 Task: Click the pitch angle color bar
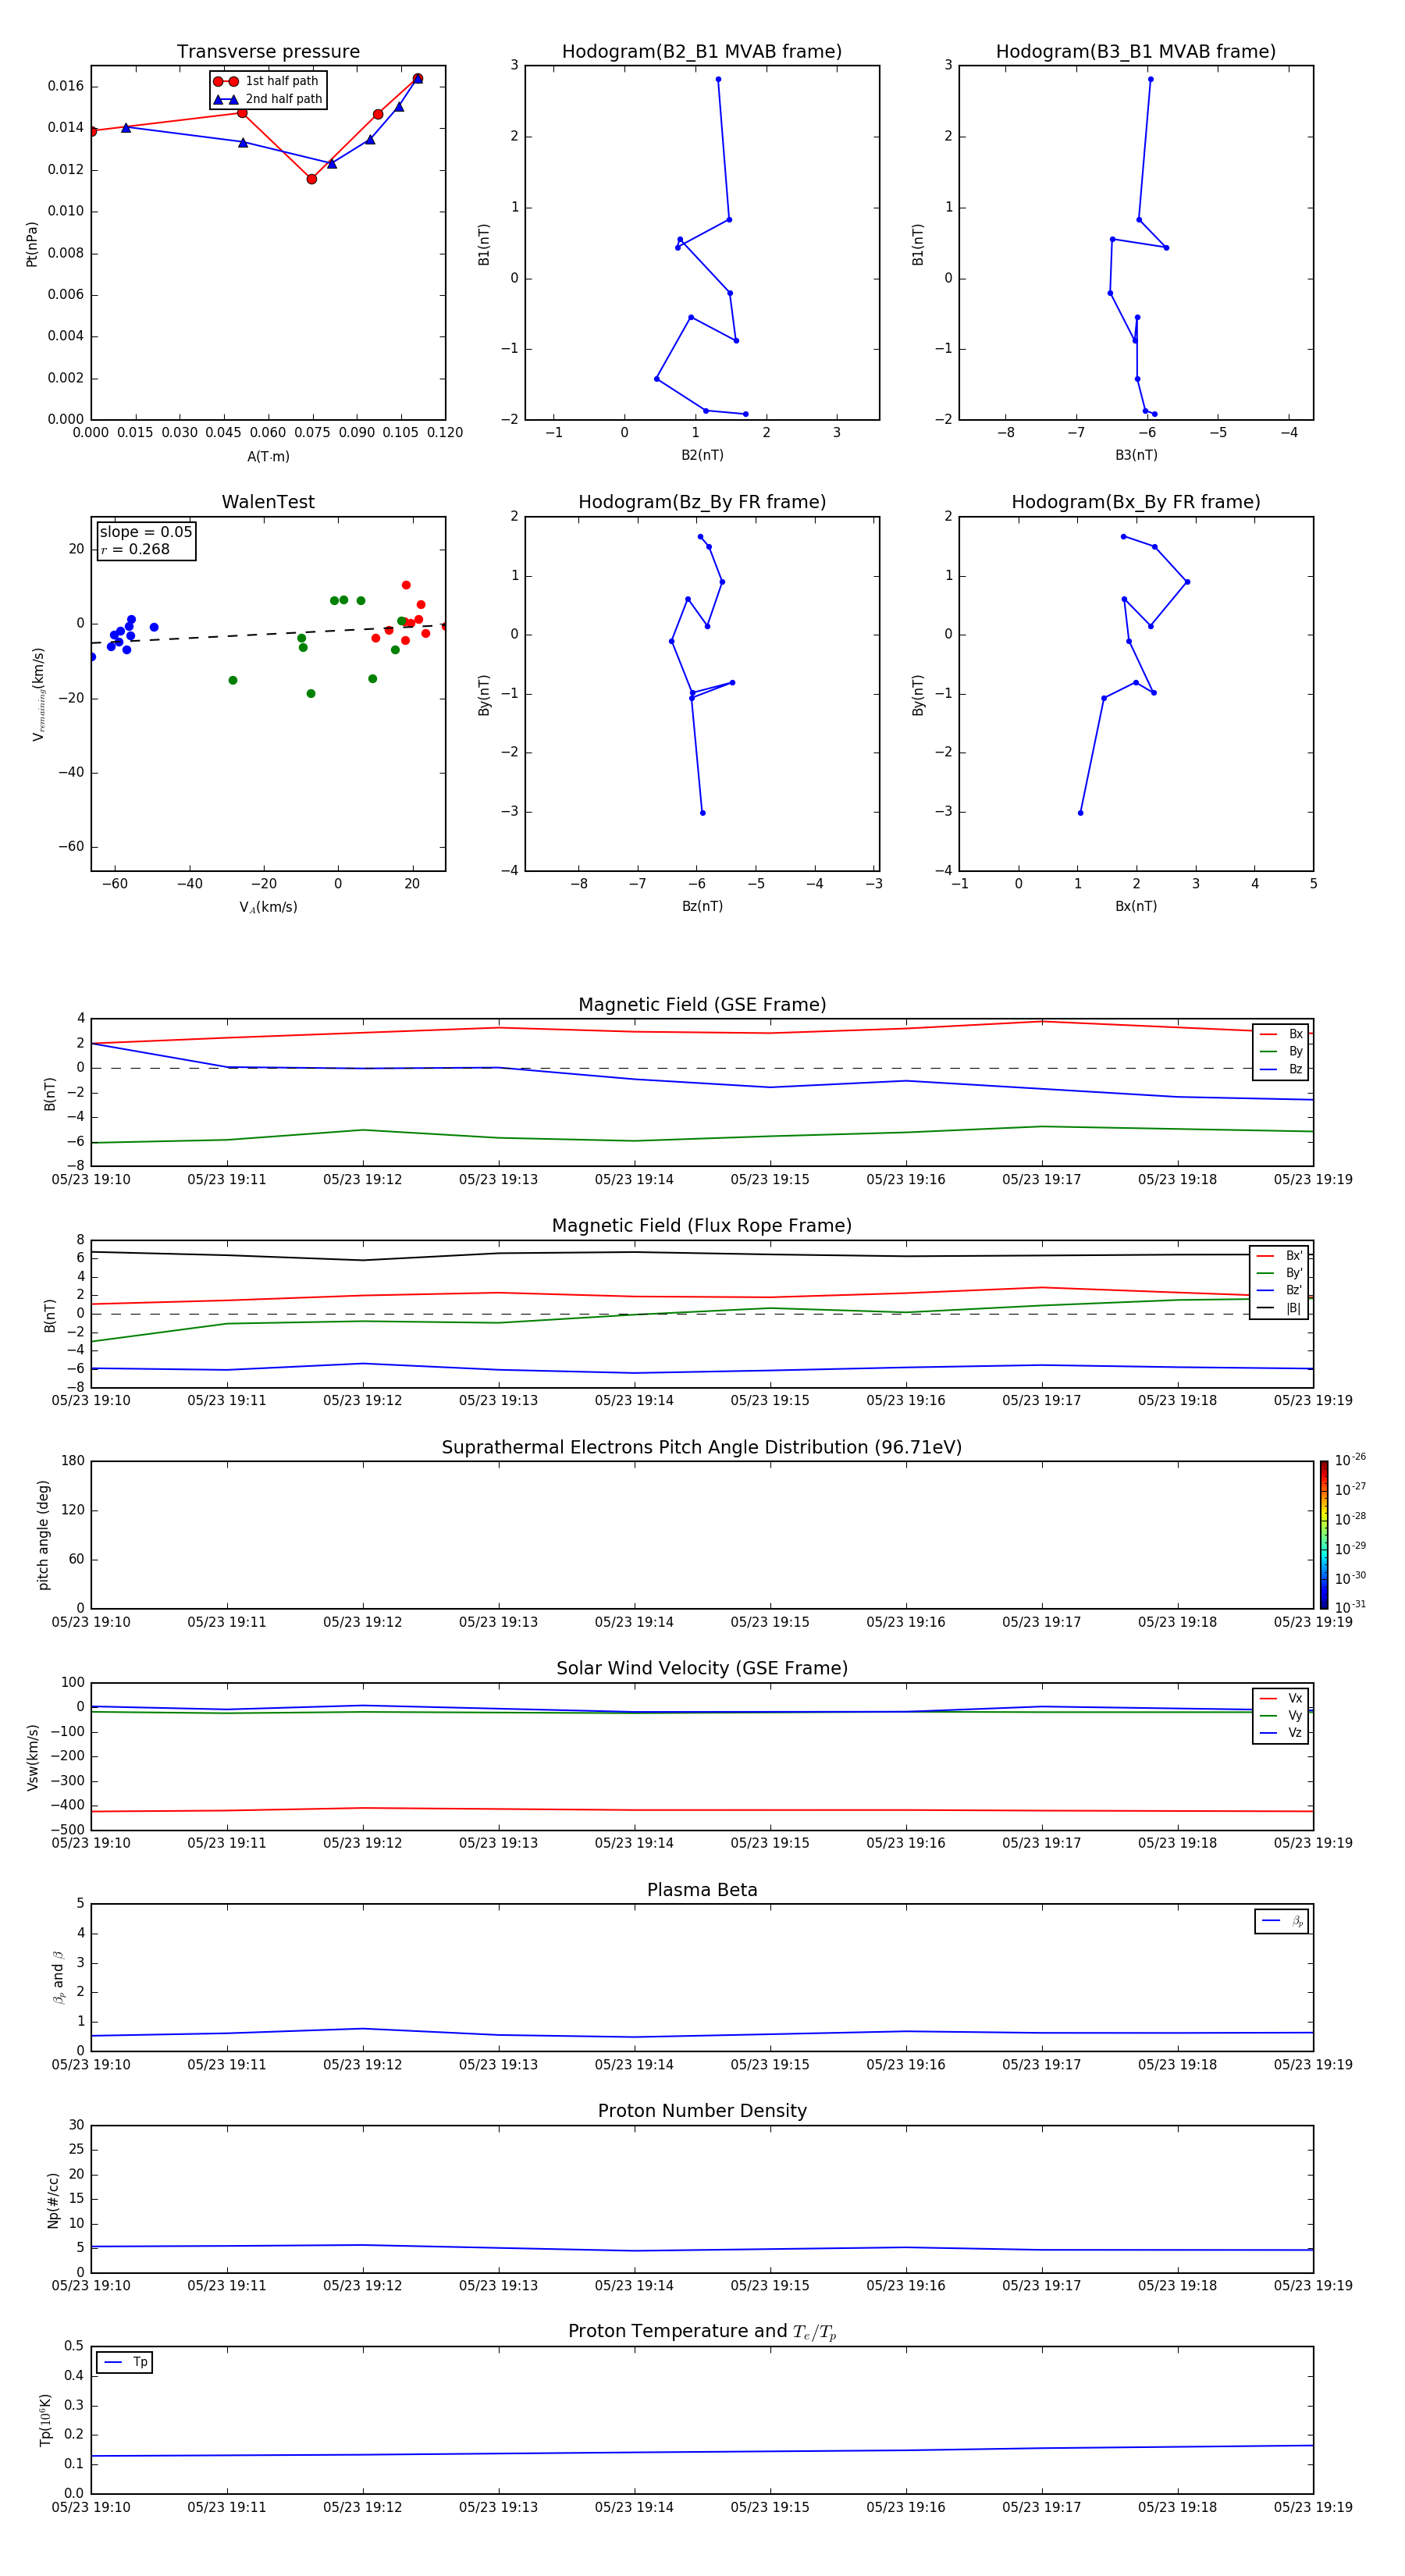[1324, 1535]
